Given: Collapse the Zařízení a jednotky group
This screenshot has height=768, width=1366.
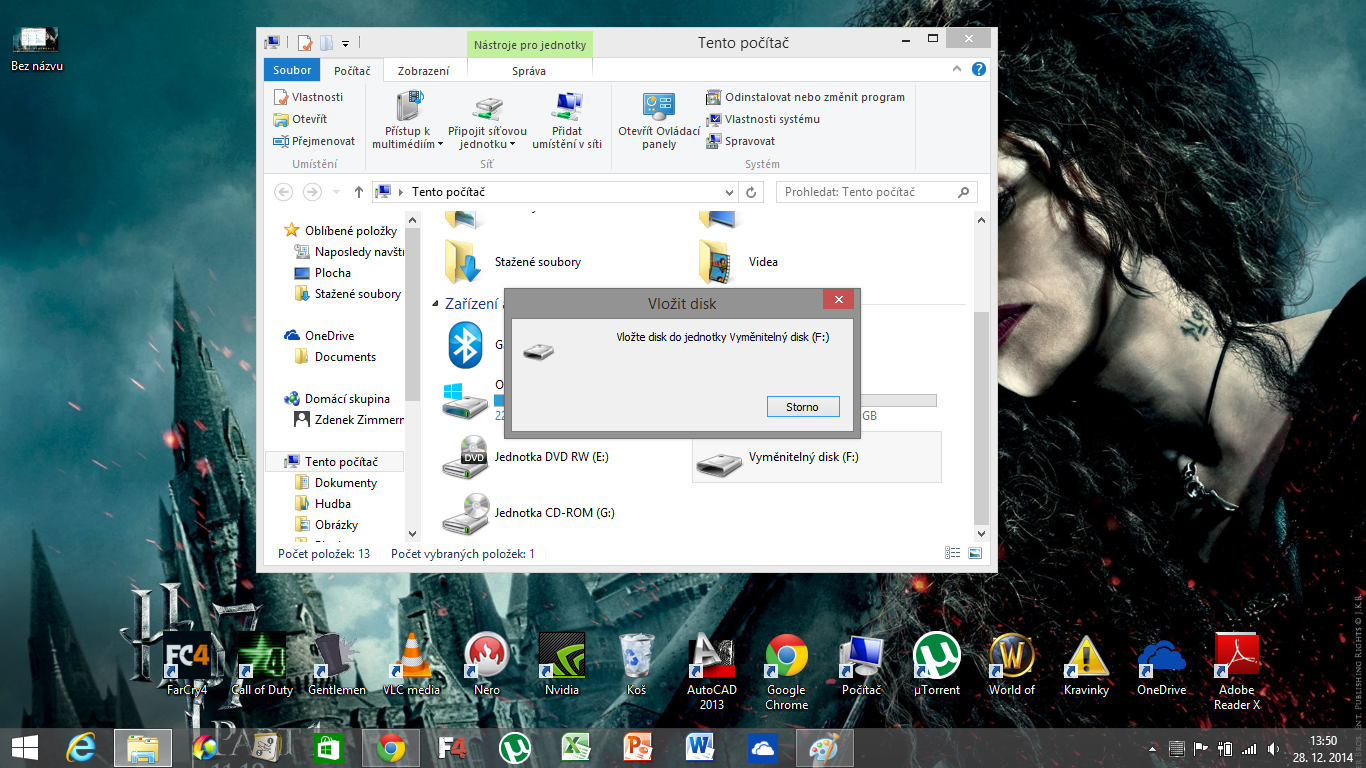Looking at the screenshot, I should tap(435, 303).
